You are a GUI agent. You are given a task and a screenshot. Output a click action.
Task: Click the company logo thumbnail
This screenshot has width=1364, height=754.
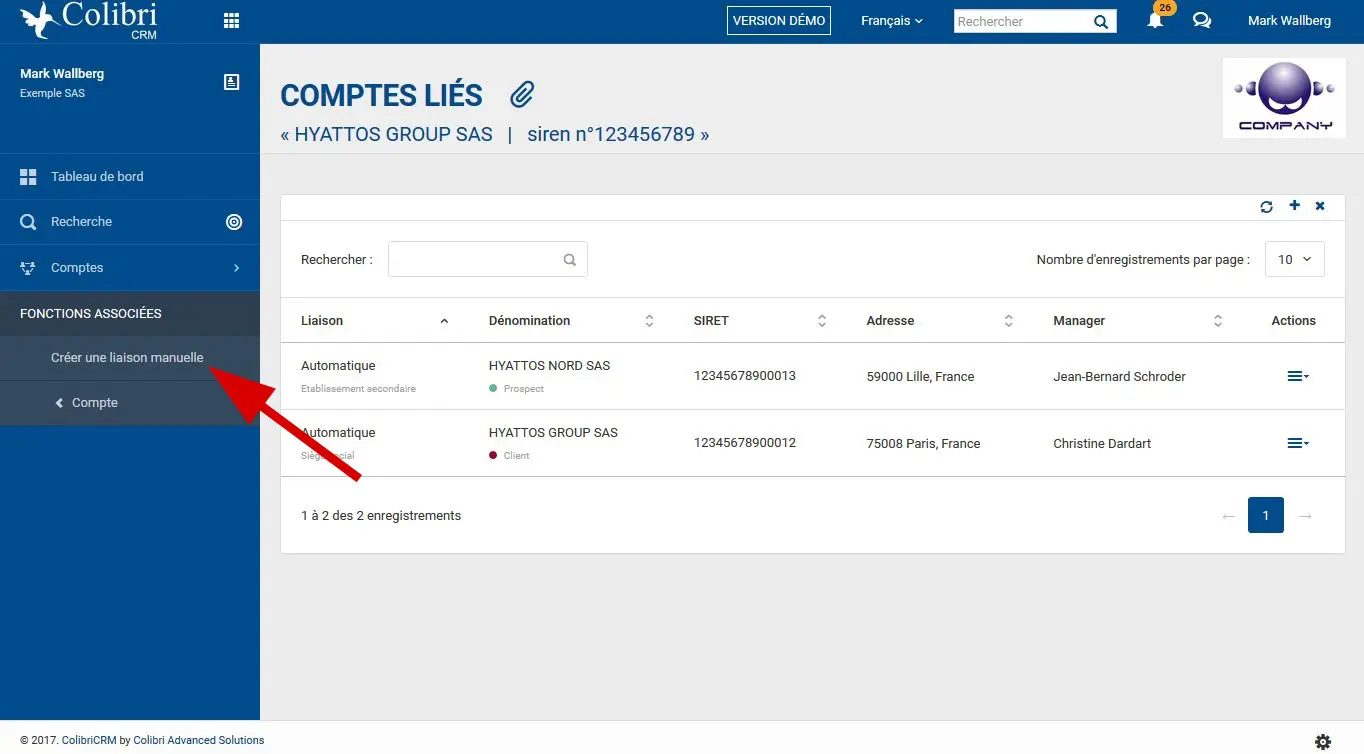(1284, 97)
